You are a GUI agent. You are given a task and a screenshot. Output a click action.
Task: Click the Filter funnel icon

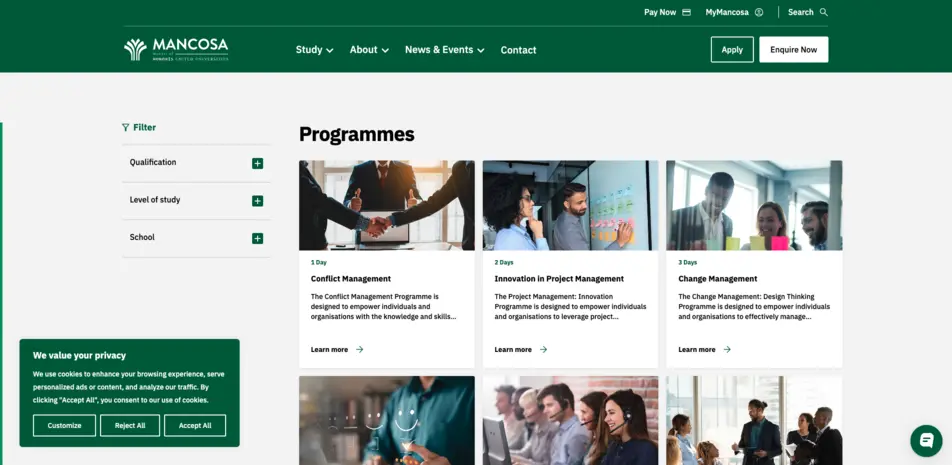[x=125, y=127]
